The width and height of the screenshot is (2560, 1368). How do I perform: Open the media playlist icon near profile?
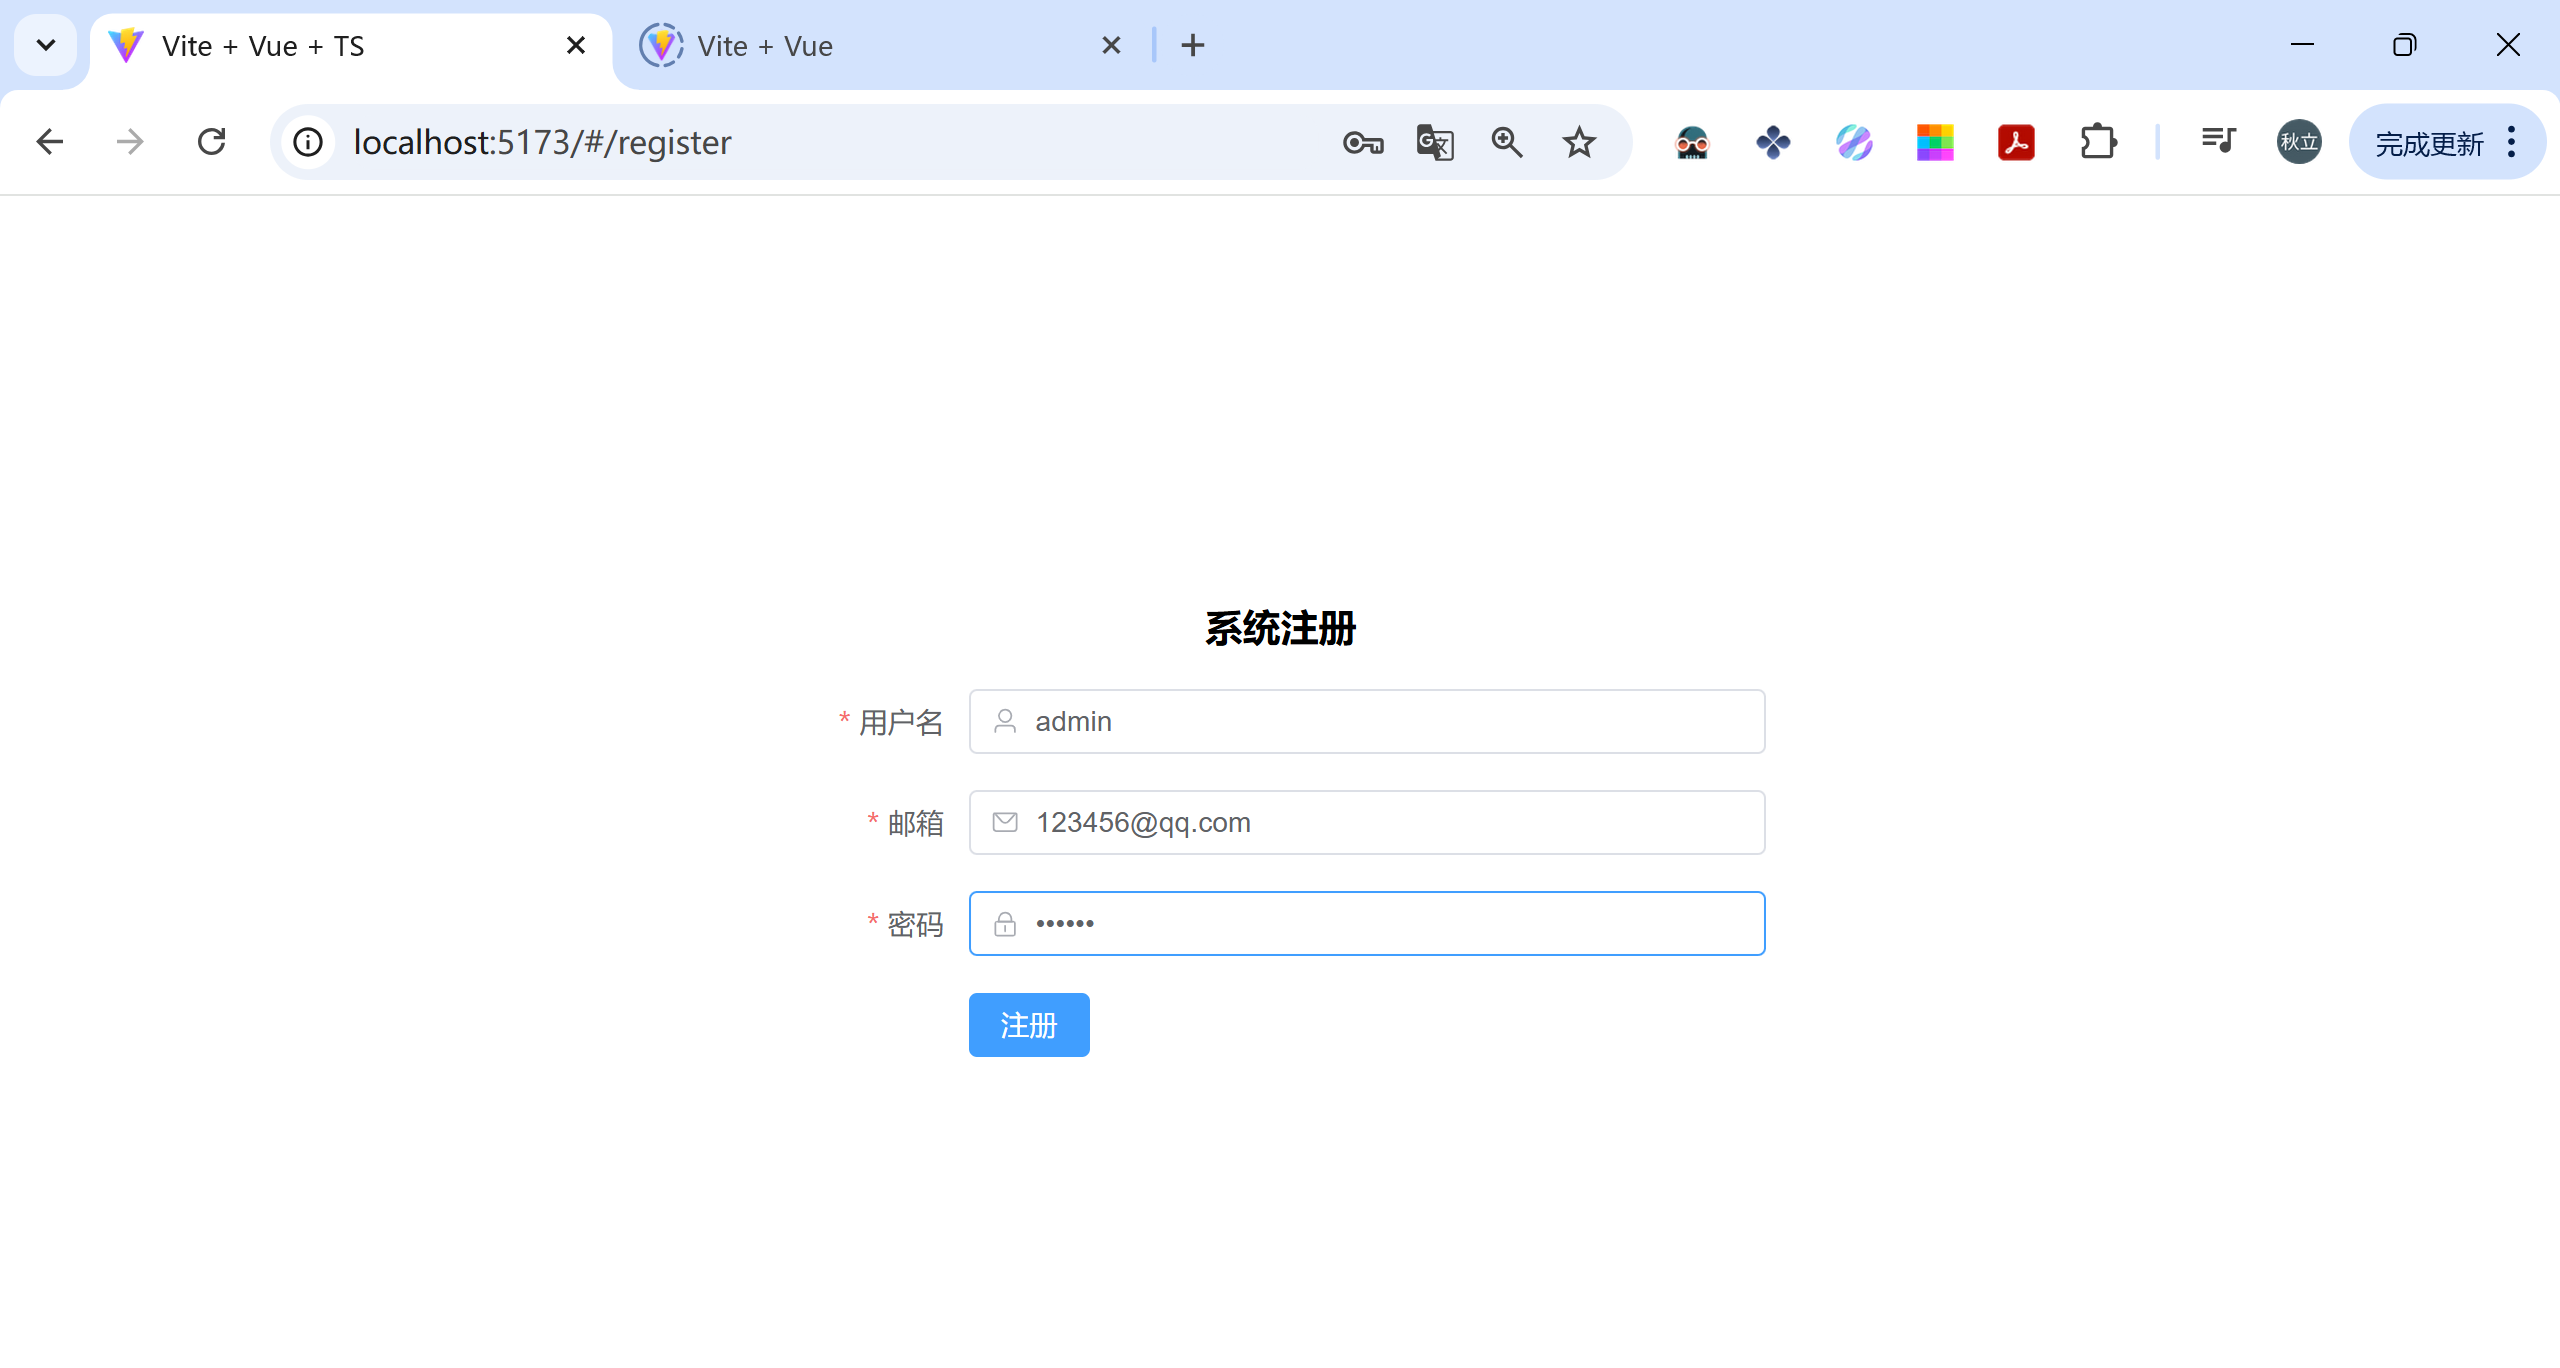pos(2218,142)
